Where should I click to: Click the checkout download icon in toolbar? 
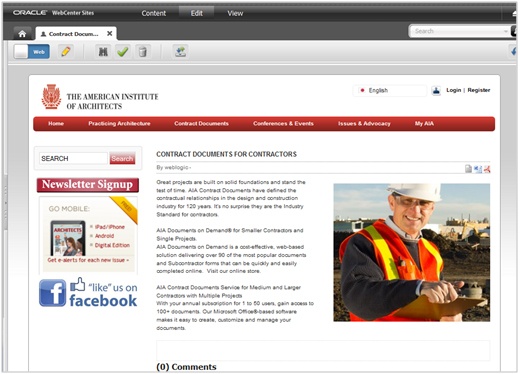pyautogui.click(x=181, y=52)
